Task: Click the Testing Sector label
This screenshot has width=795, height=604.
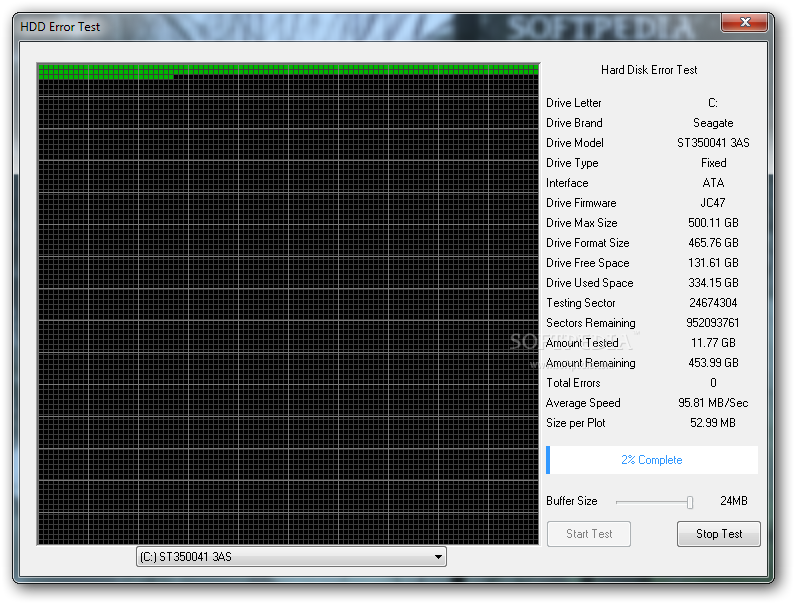Action: point(581,303)
